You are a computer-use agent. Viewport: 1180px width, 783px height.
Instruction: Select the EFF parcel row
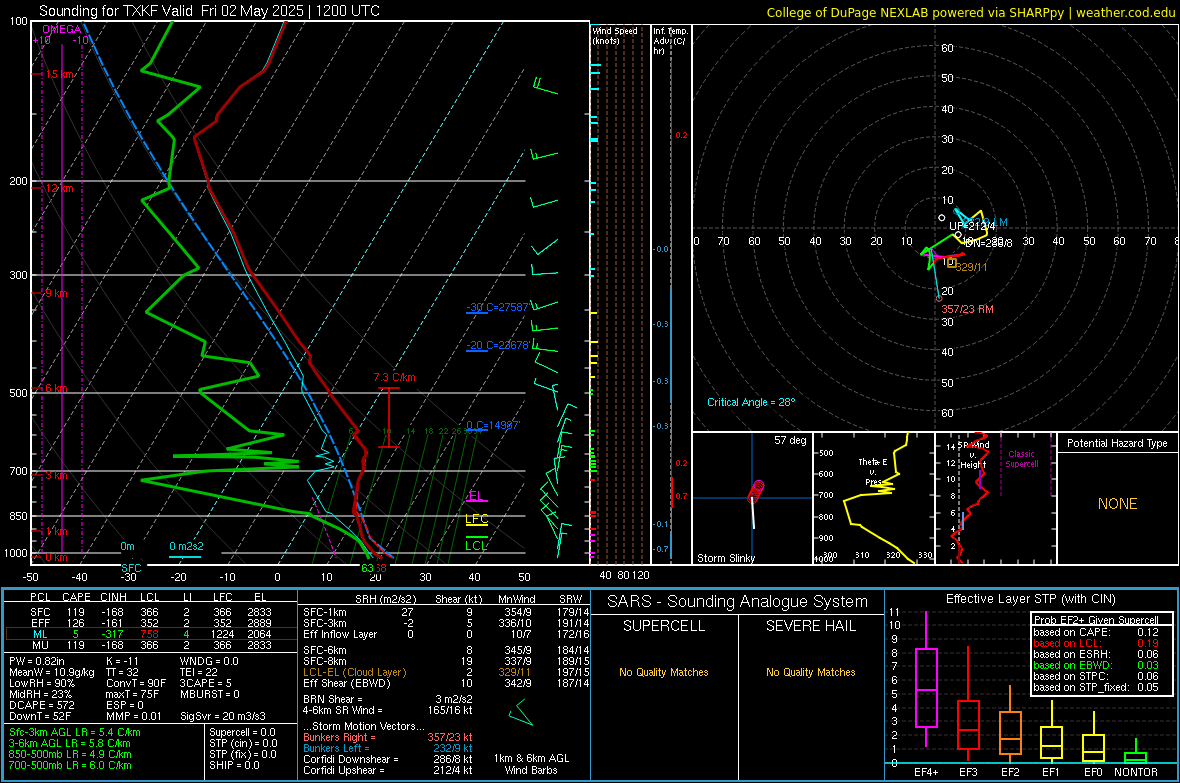coord(149,623)
